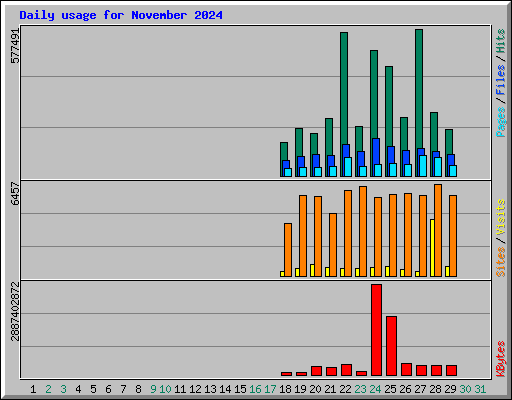Select the 577491 hits axis value
The height and width of the screenshot is (400, 512).
pyautogui.click(x=15, y=46)
